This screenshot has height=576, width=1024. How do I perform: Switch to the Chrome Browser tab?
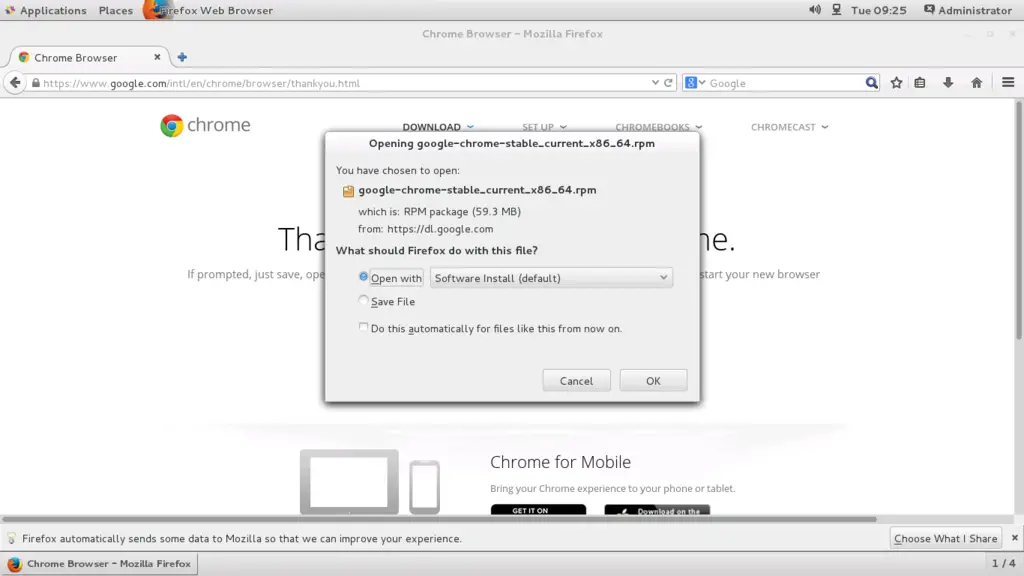click(x=89, y=57)
